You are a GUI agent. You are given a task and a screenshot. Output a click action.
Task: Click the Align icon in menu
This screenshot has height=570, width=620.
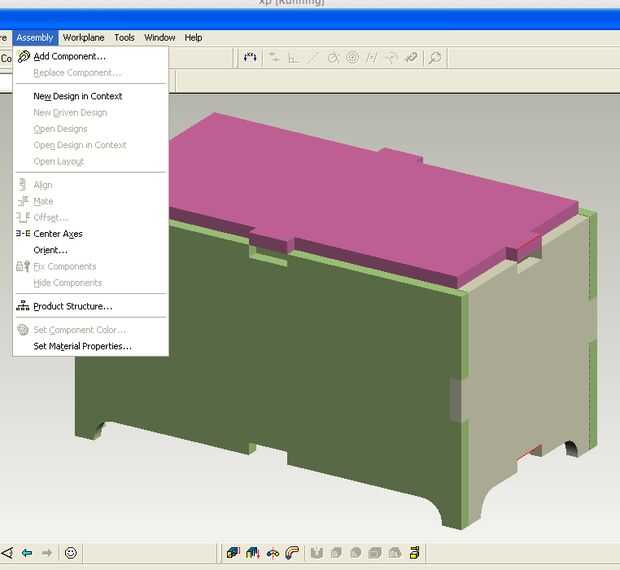click(x=23, y=185)
